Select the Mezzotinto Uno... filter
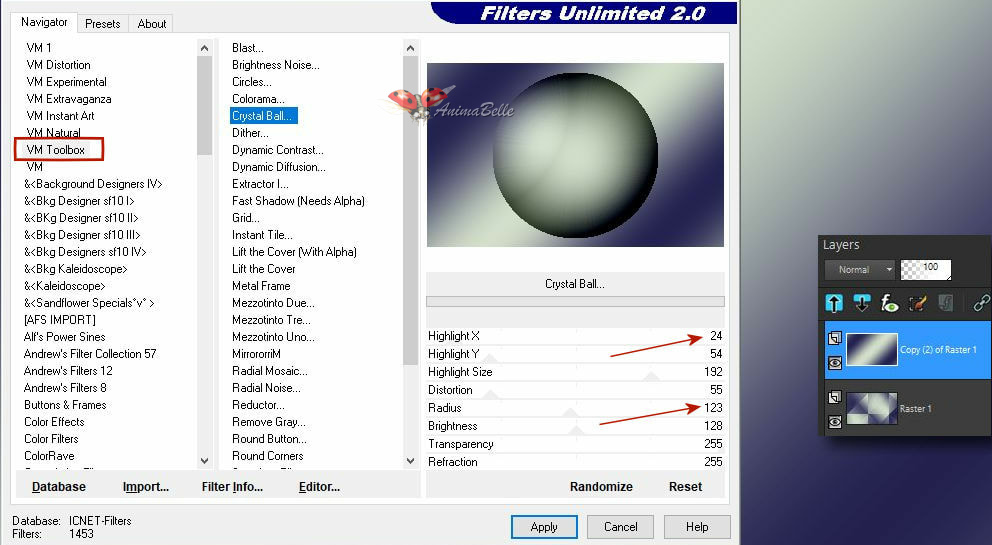 [x=273, y=337]
